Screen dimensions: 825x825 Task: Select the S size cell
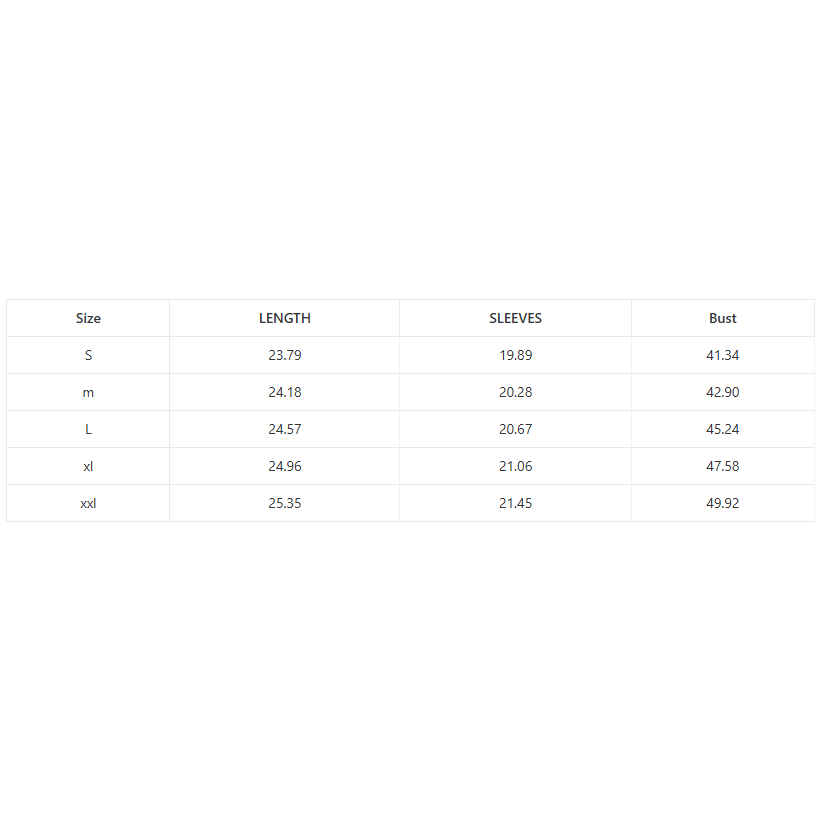pos(88,355)
